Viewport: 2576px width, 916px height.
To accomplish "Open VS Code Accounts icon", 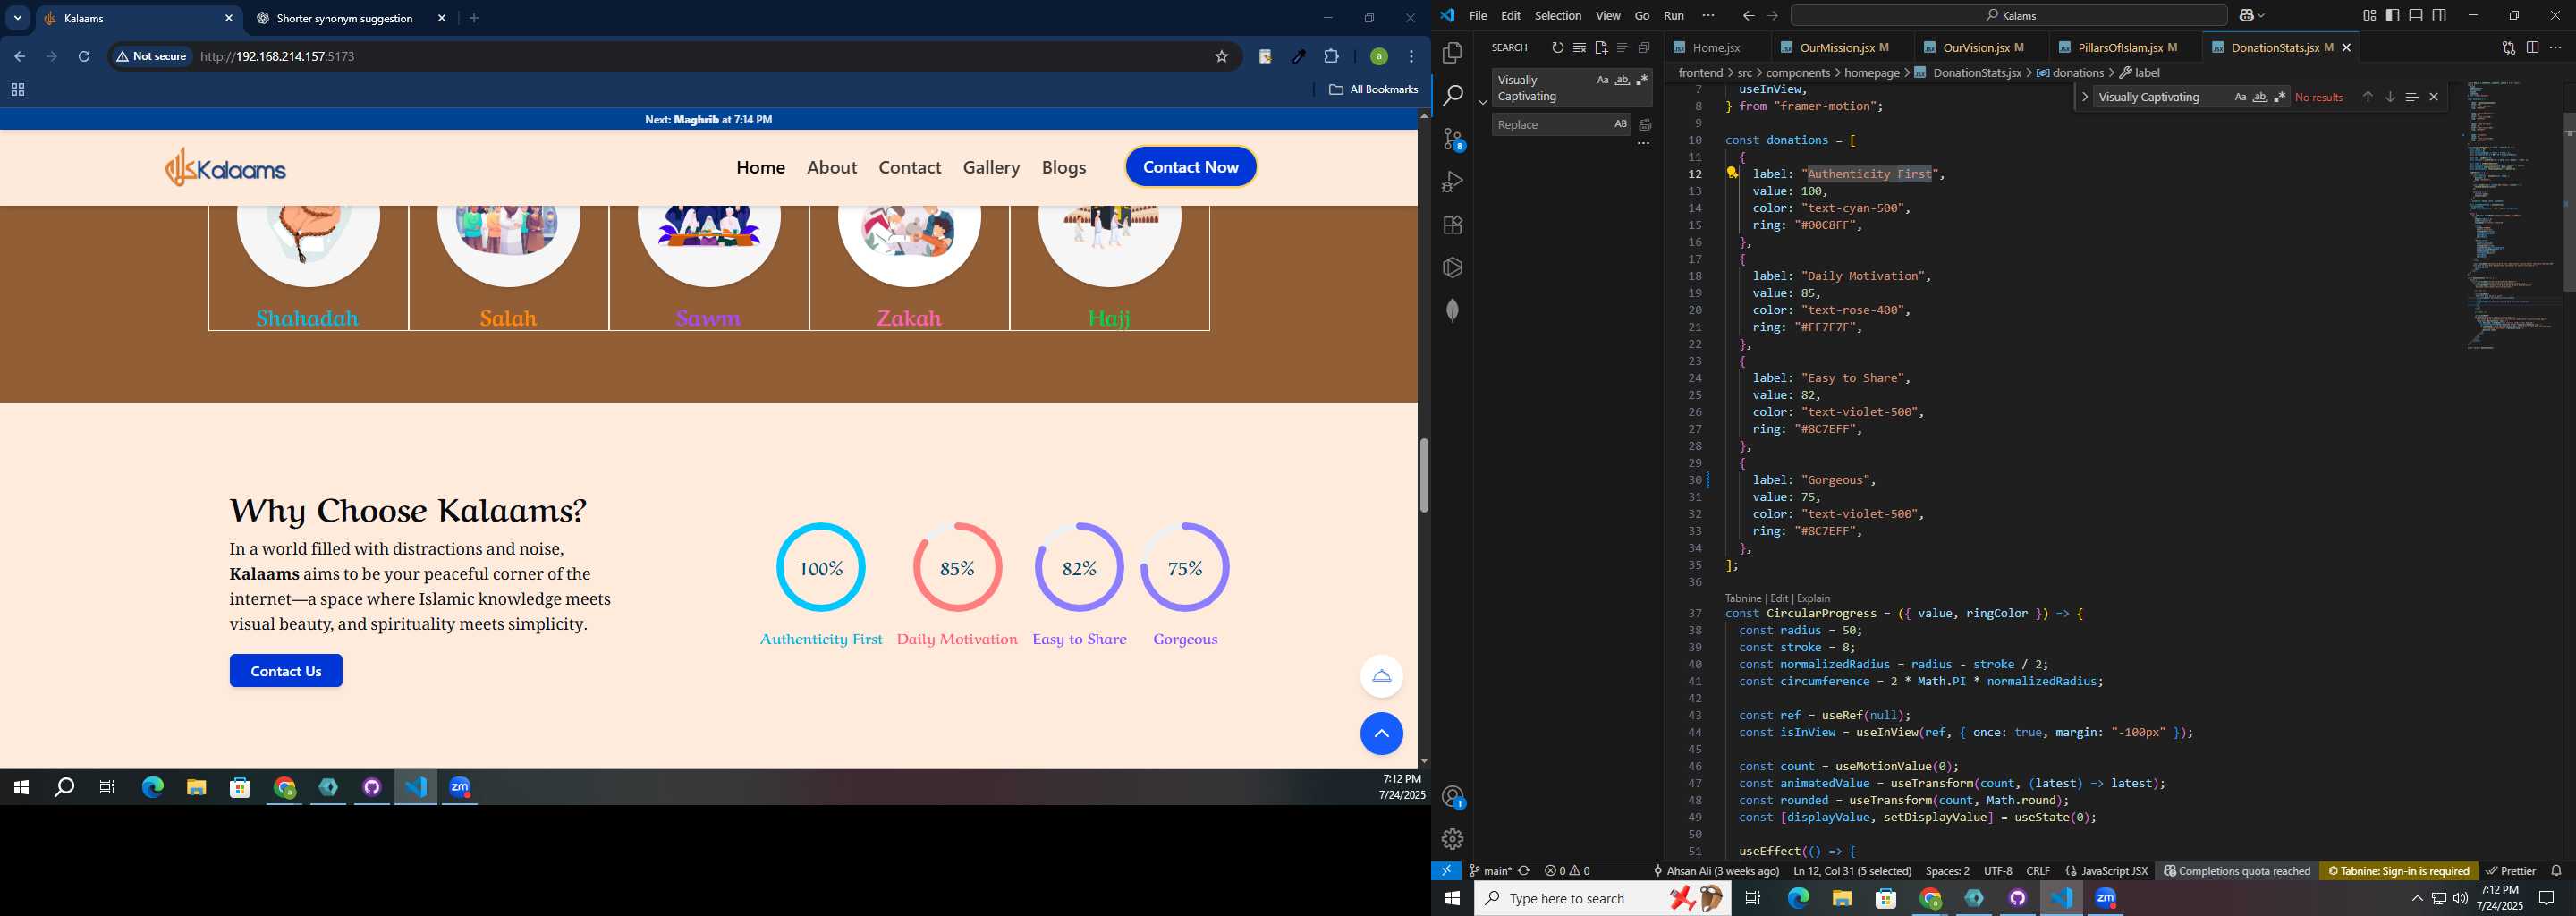I will pos(1453,797).
